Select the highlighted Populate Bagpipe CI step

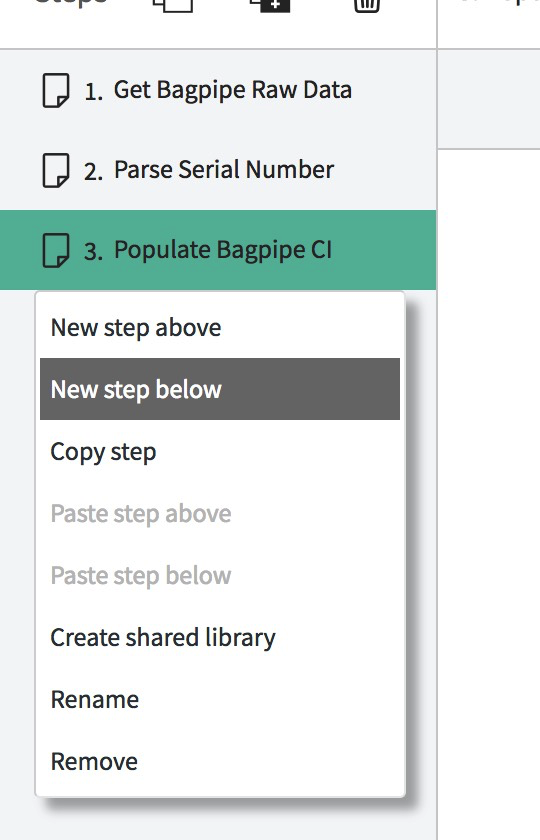coord(218,250)
